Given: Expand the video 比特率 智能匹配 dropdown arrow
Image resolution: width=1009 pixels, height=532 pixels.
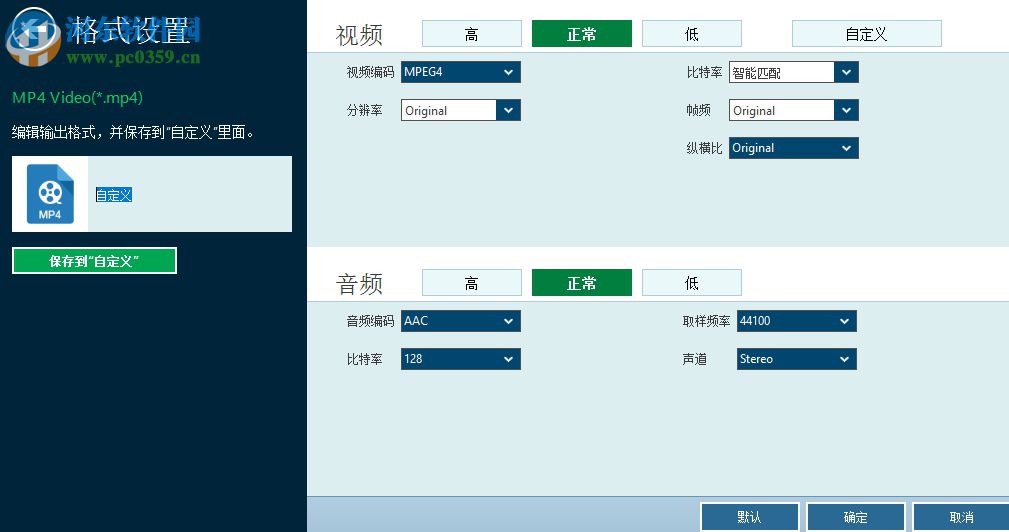Looking at the screenshot, I should pos(846,72).
